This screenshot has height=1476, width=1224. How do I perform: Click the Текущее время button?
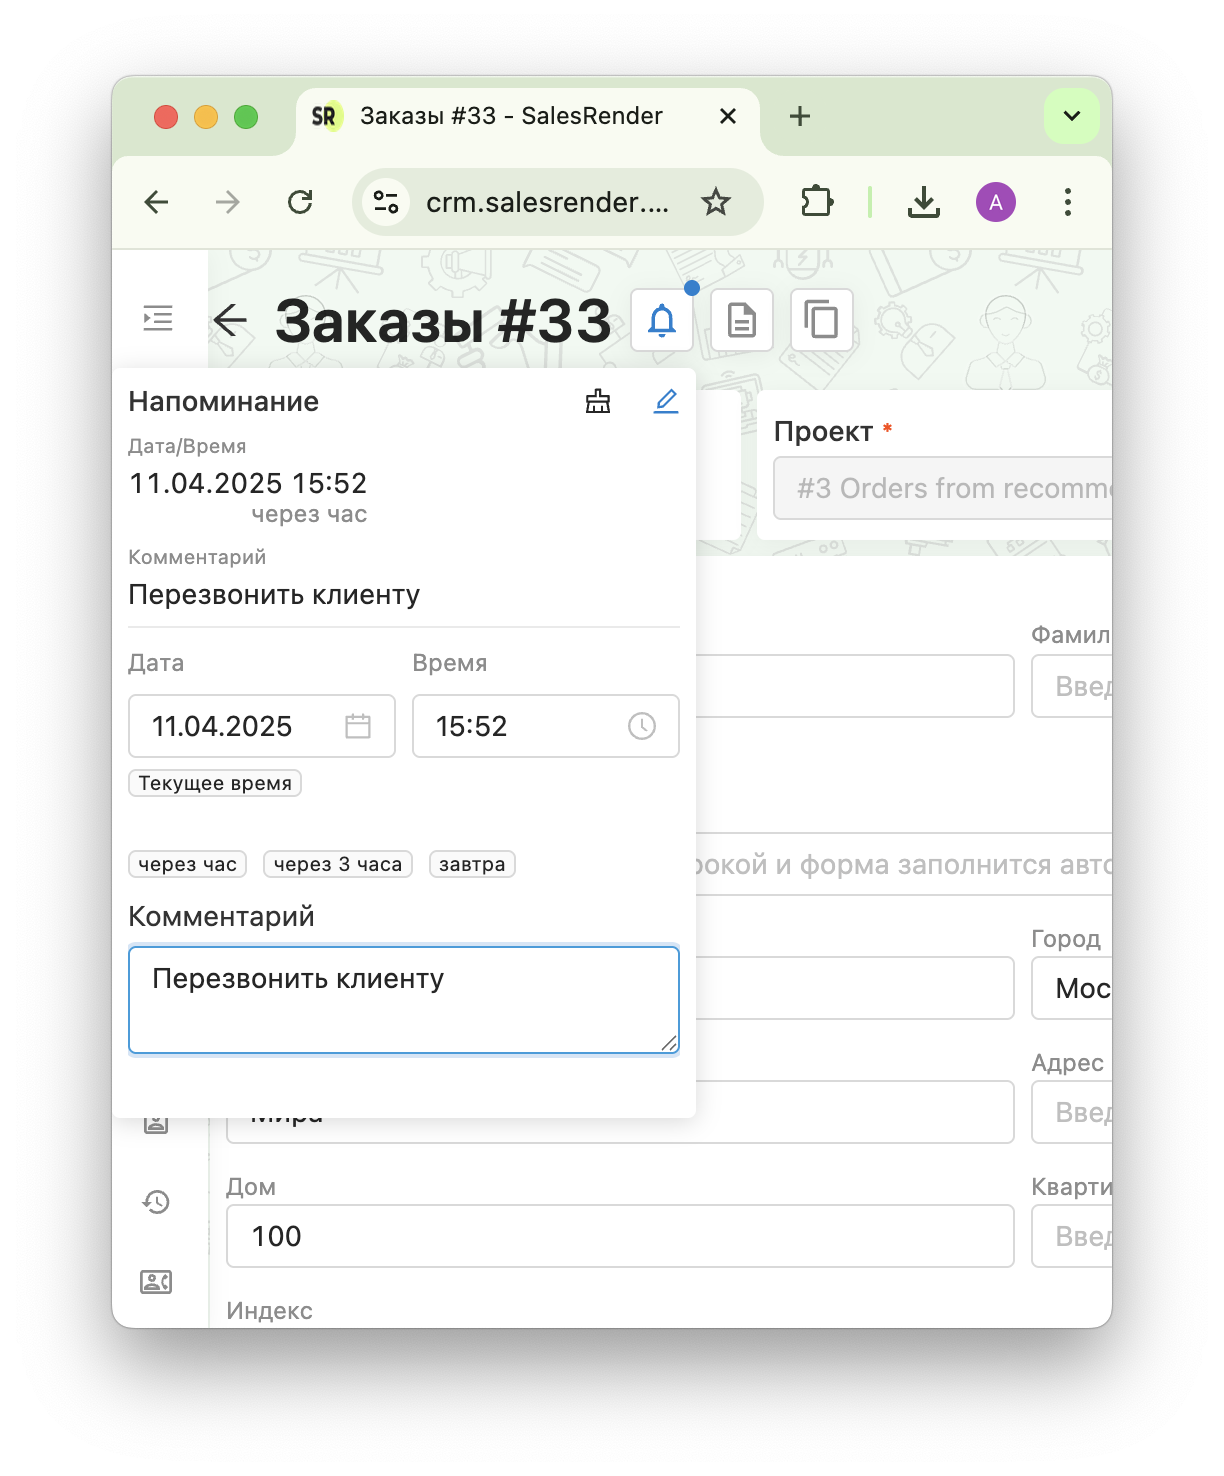point(215,783)
